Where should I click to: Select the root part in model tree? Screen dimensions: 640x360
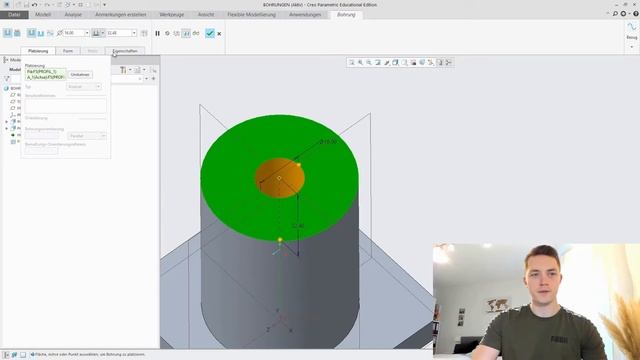(x=12, y=88)
